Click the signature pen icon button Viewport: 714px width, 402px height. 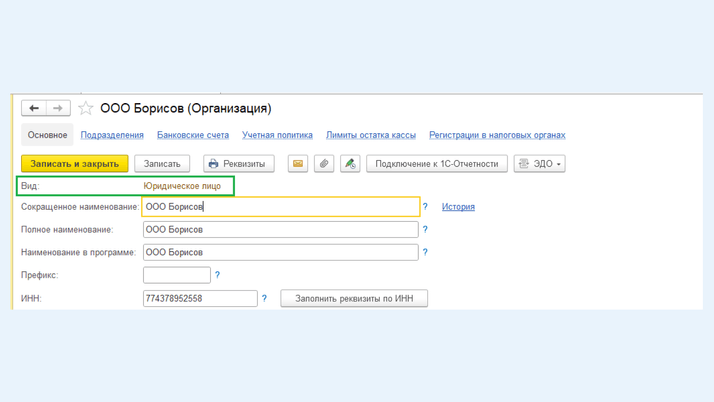(x=350, y=163)
